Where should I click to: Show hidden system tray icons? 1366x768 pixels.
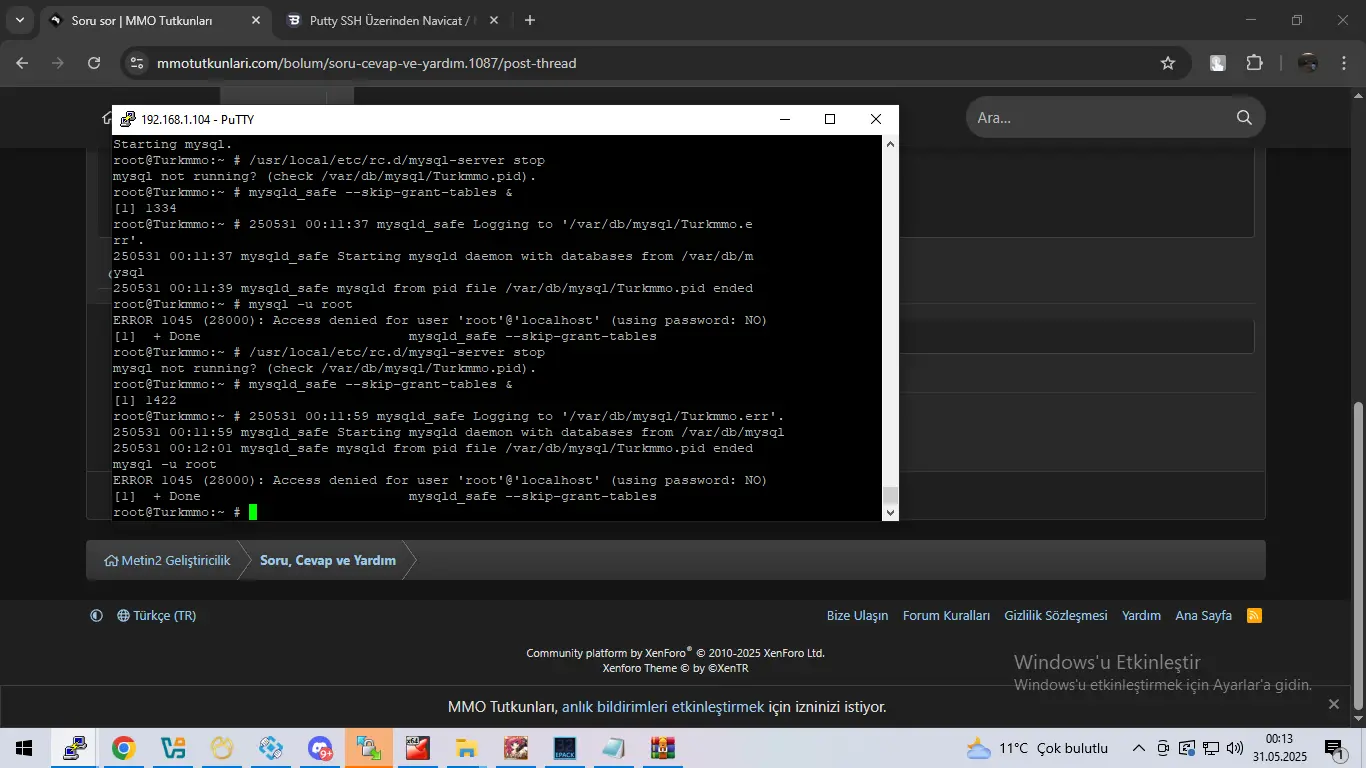coord(1138,748)
